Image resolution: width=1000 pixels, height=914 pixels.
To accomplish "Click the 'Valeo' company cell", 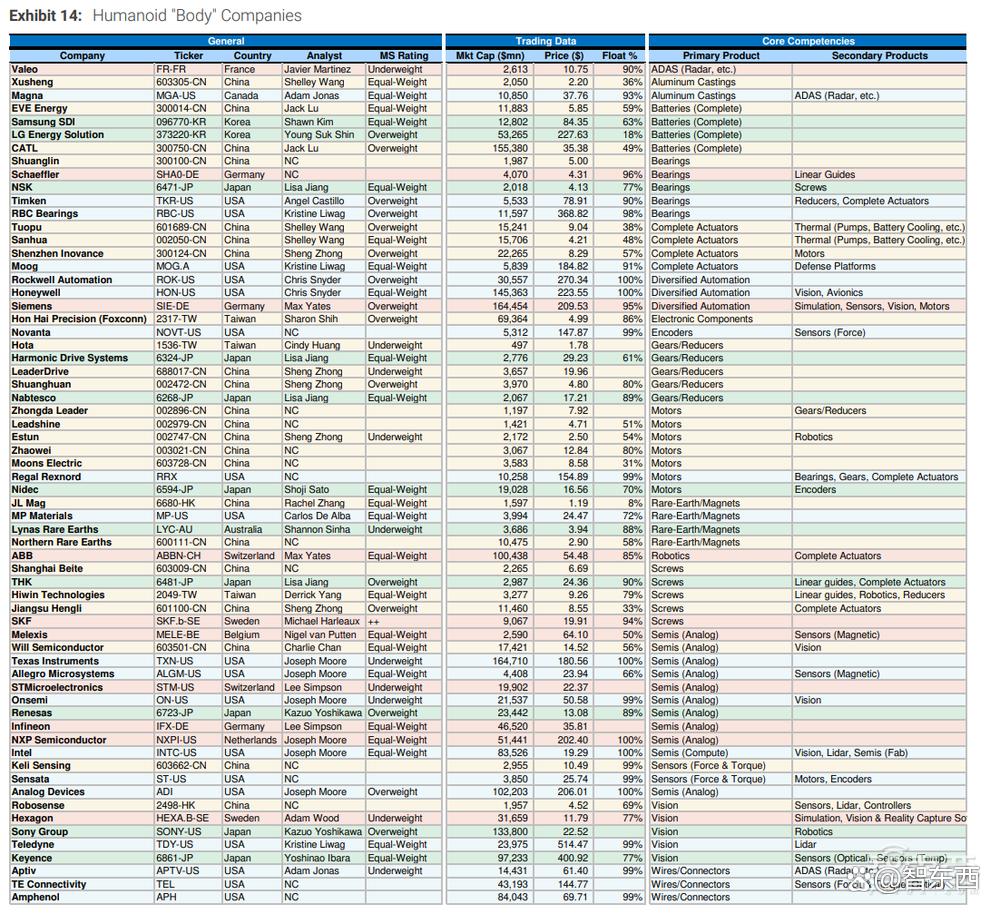I will [24, 69].
